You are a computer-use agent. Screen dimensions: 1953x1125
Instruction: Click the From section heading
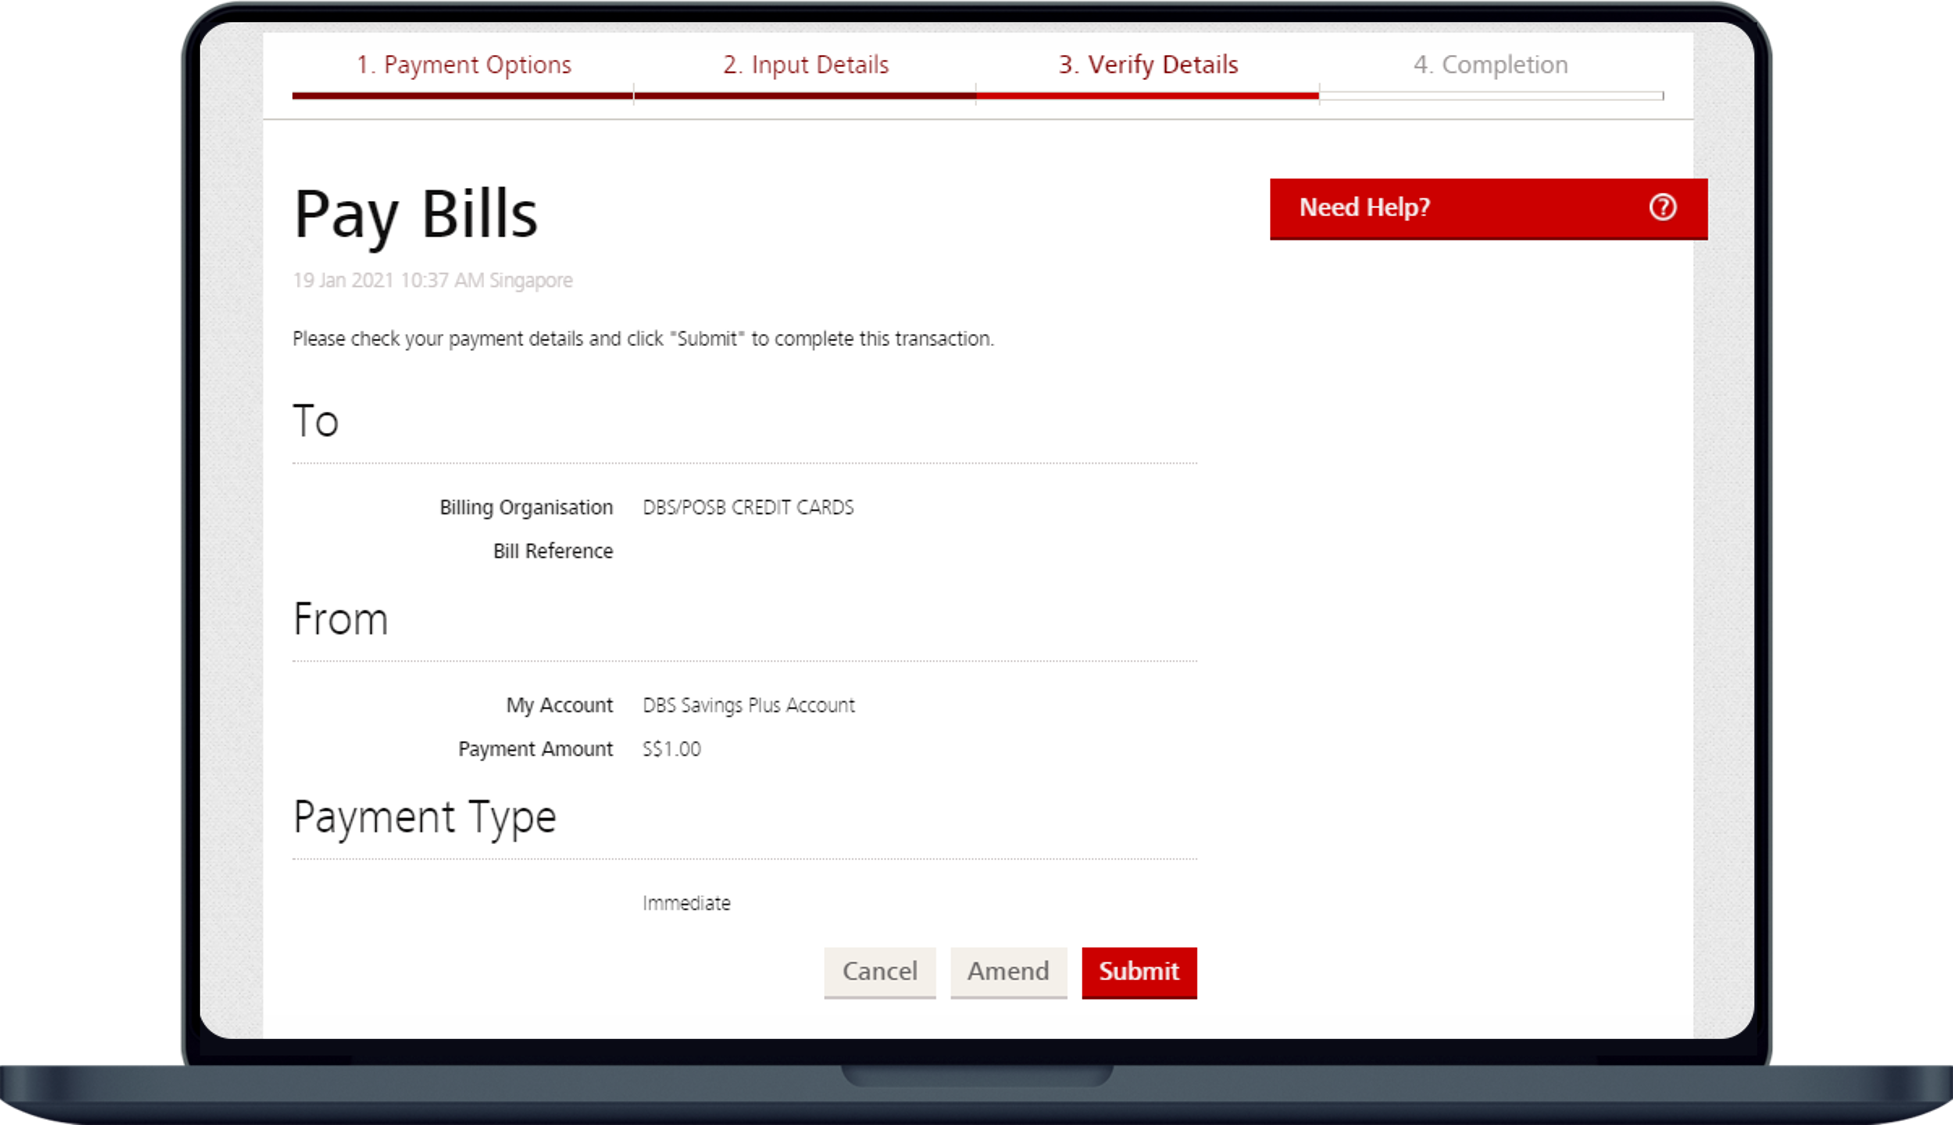[x=340, y=620]
